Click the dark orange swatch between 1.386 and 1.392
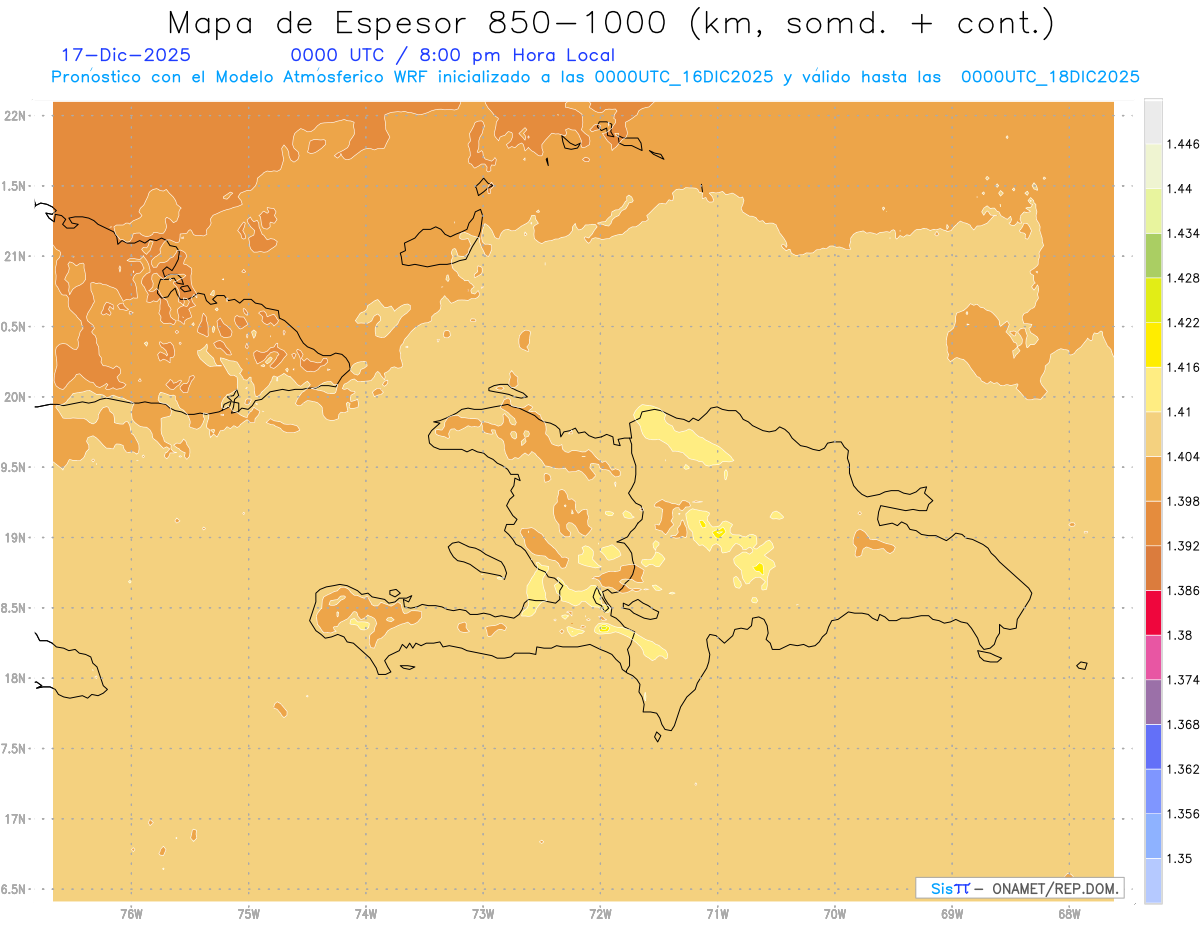The width and height of the screenshot is (1200, 927). coord(1153,568)
